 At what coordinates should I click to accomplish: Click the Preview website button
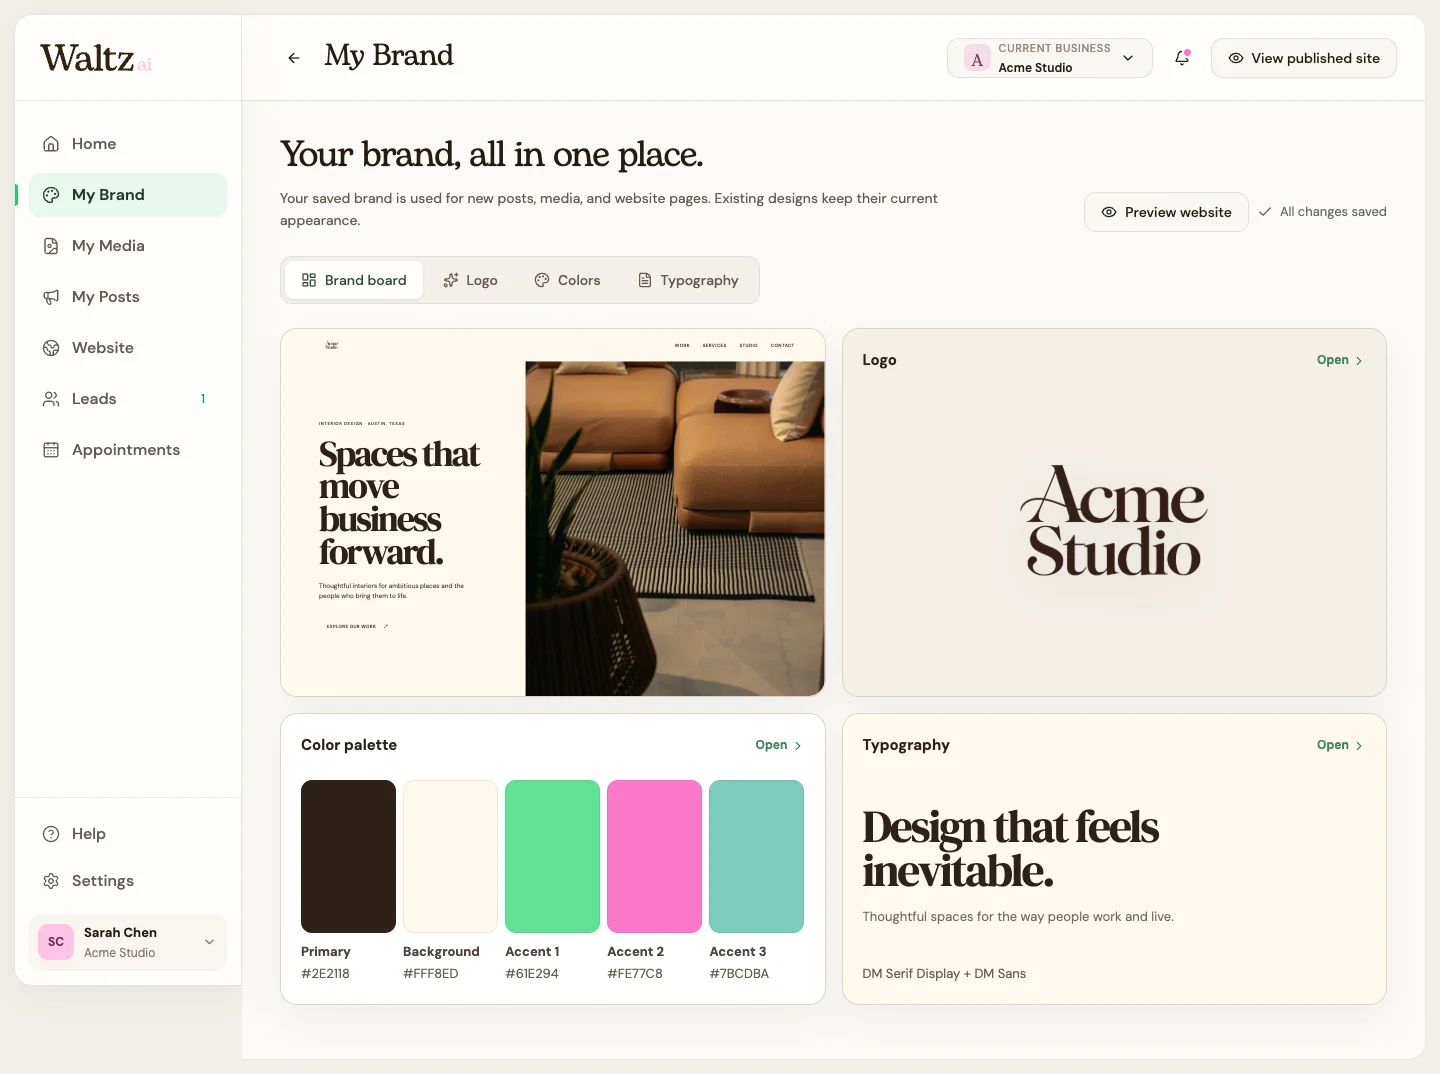1166,212
